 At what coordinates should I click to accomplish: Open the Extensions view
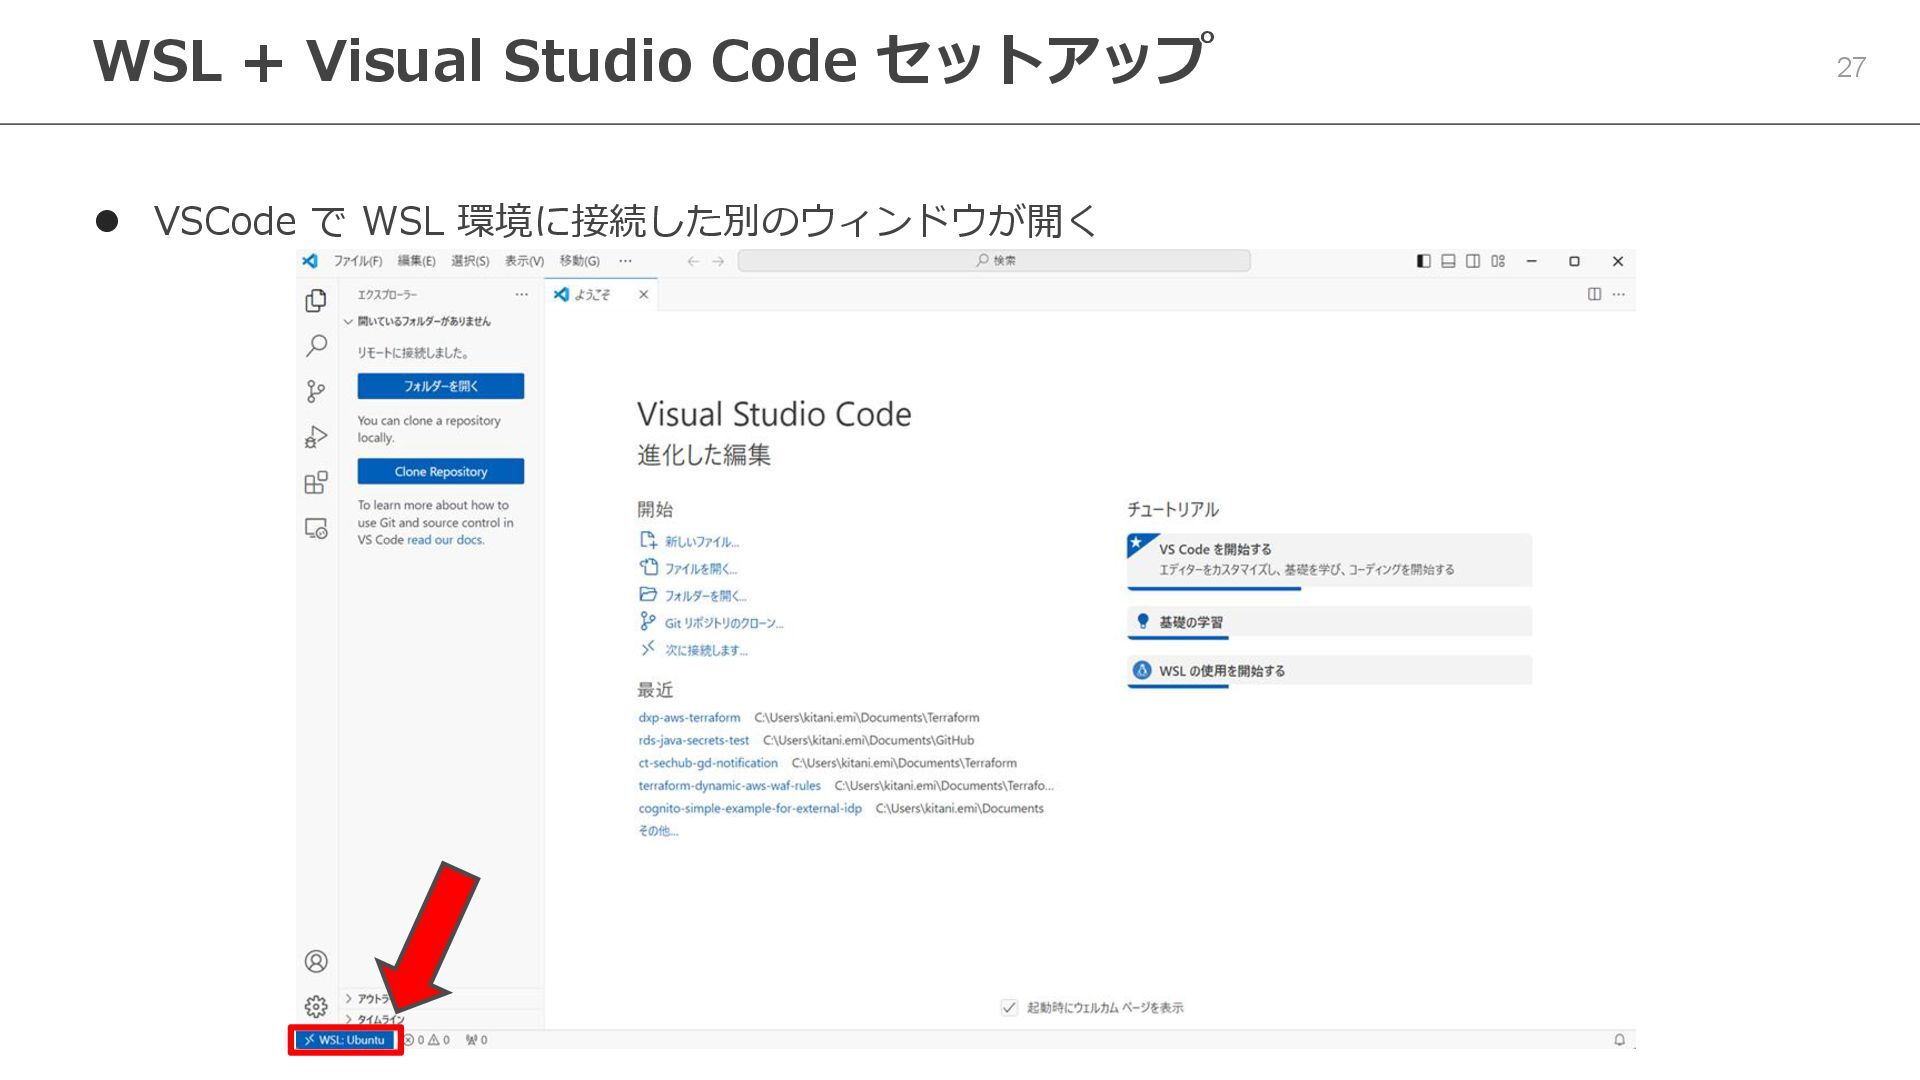click(x=316, y=482)
